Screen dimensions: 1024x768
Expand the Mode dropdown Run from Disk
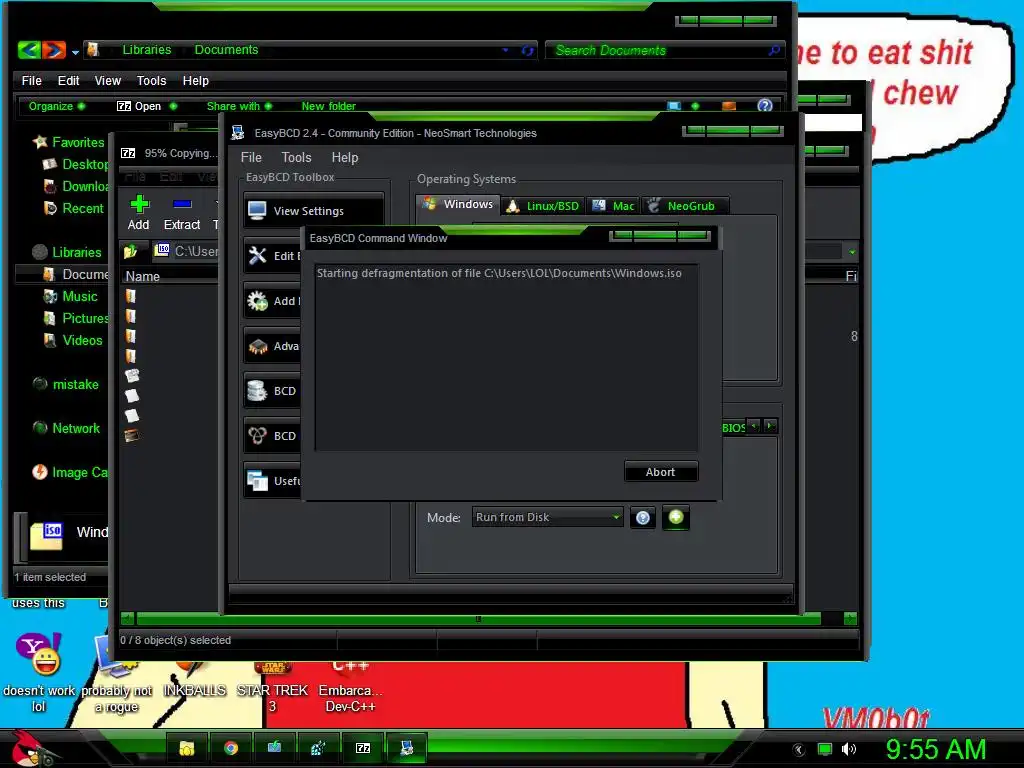tap(547, 517)
